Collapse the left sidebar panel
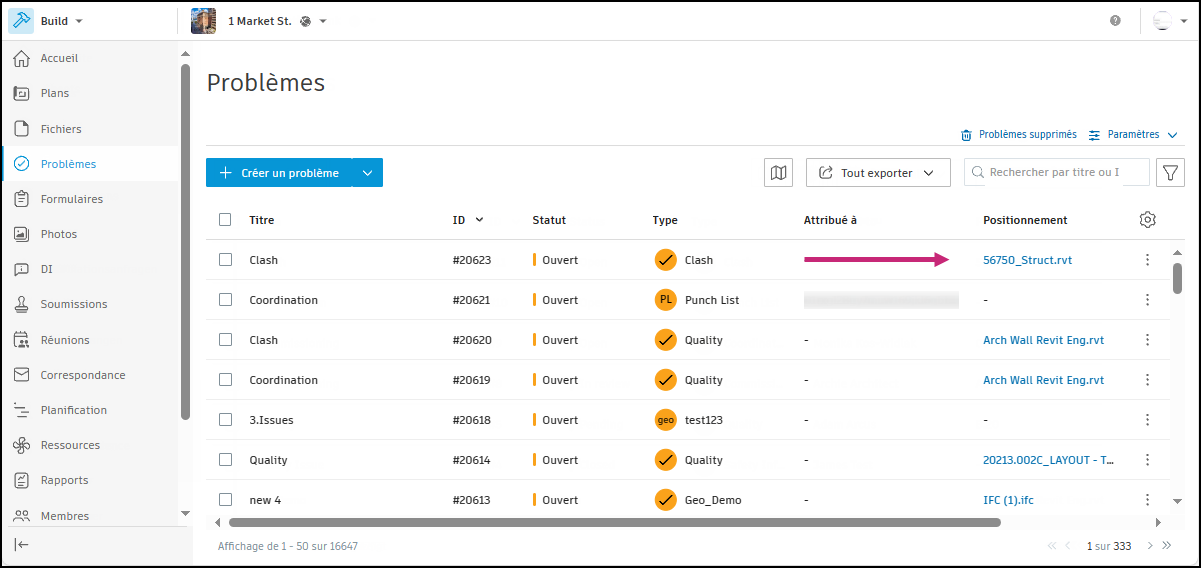This screenshot has height=568, width=1201. [x=21, y=544]
